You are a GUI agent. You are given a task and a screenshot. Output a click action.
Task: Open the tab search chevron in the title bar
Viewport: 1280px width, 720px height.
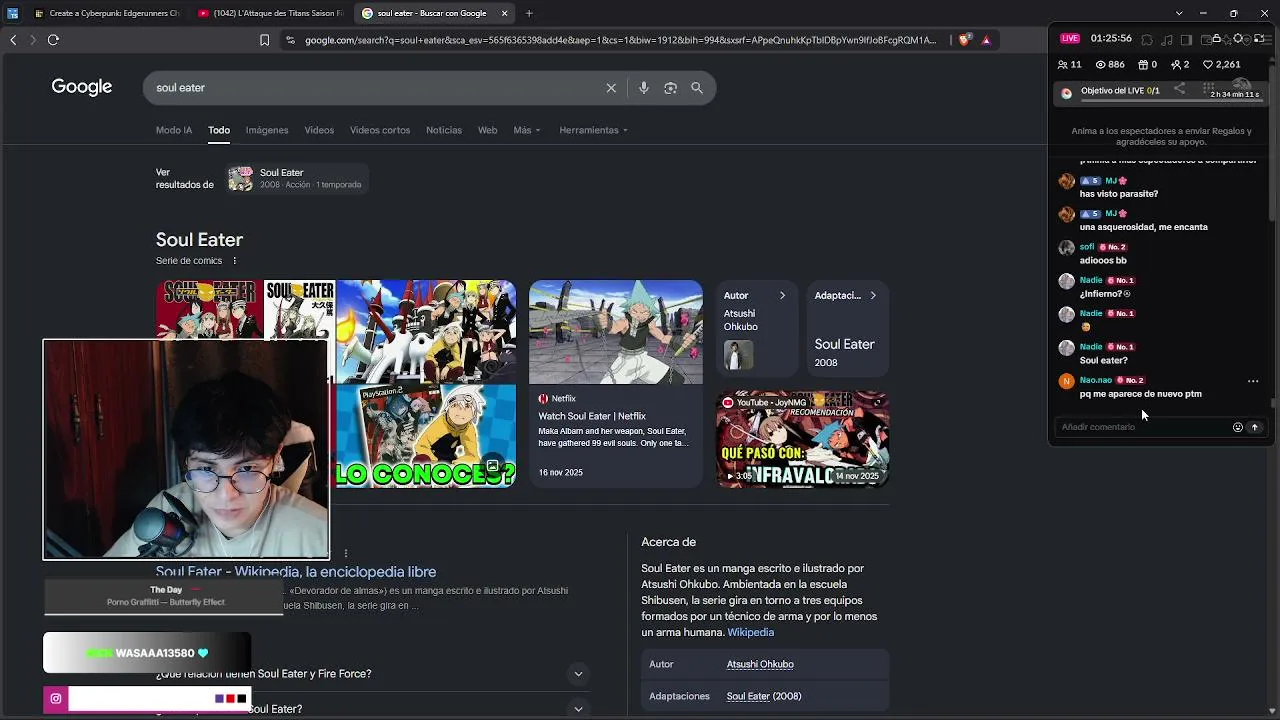pos(1179,13)
